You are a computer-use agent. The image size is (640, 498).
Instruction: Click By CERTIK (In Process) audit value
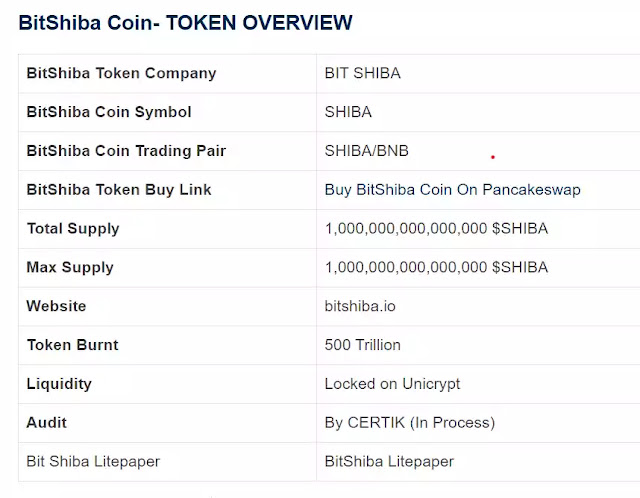[x=410, y=423]
